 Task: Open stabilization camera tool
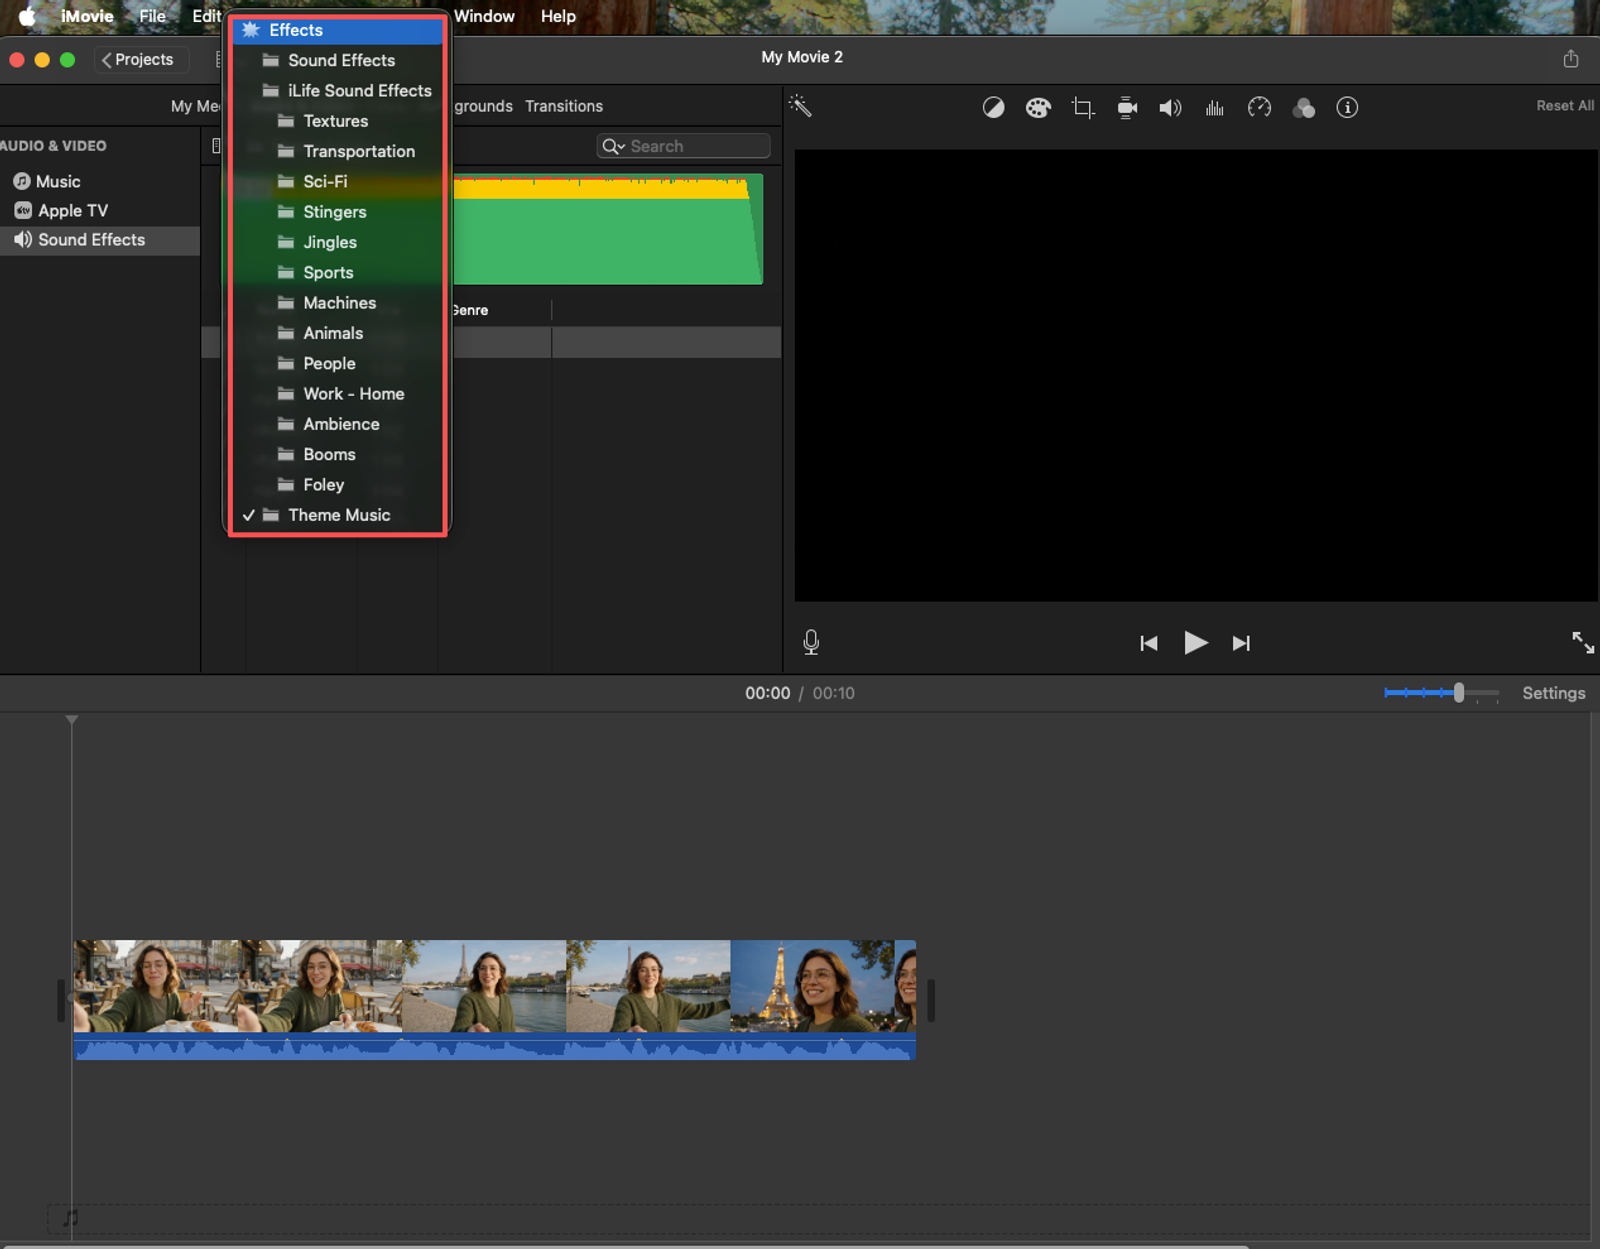click(1127, 107)
